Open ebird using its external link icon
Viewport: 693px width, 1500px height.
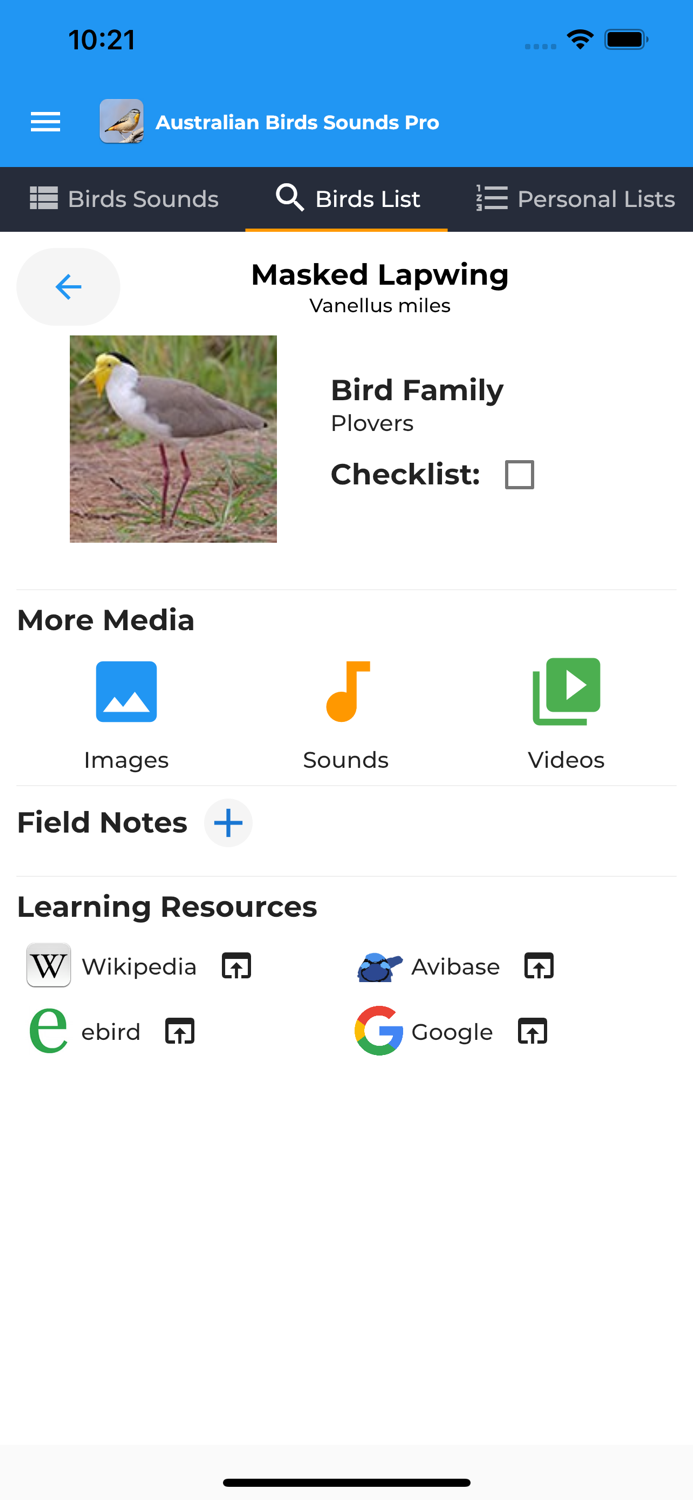pos(179,1031)
